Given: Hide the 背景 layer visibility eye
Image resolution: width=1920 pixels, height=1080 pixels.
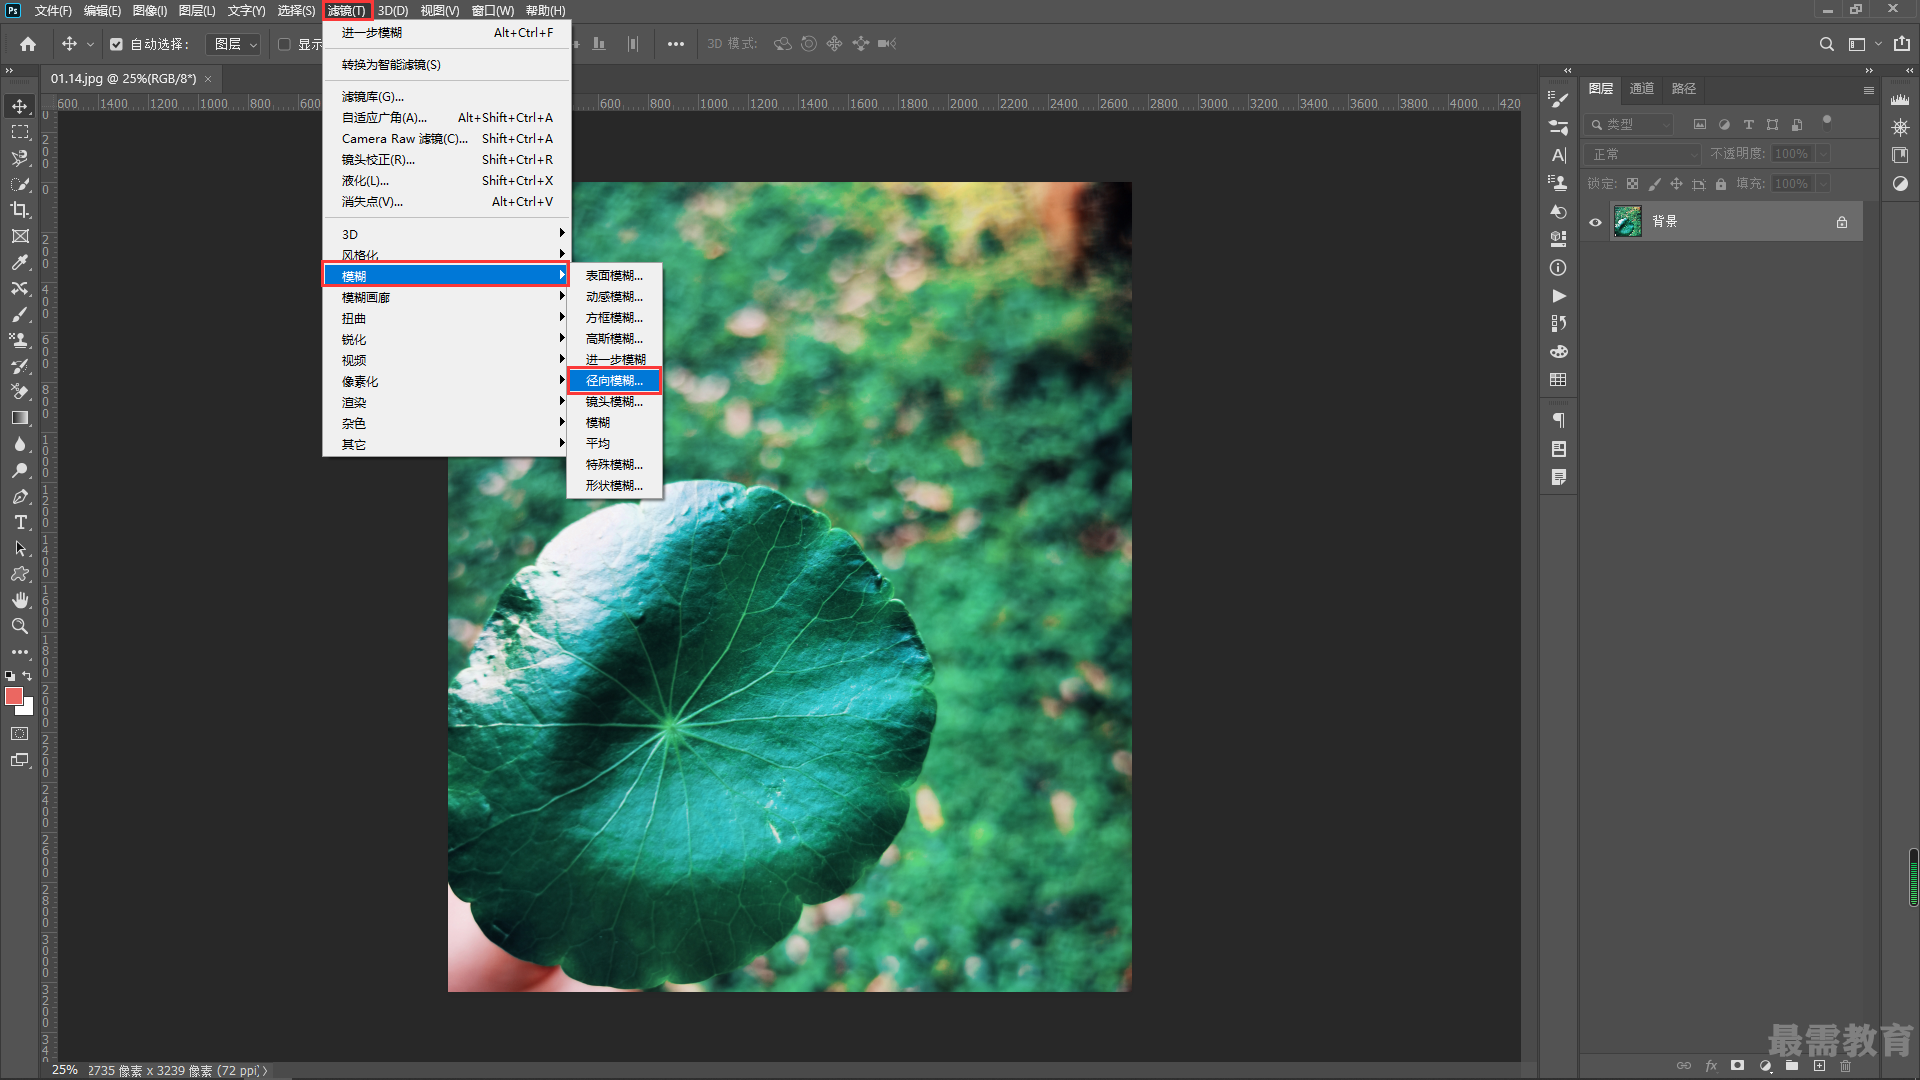Looking at the screenshot, I should pos(1596,222).
